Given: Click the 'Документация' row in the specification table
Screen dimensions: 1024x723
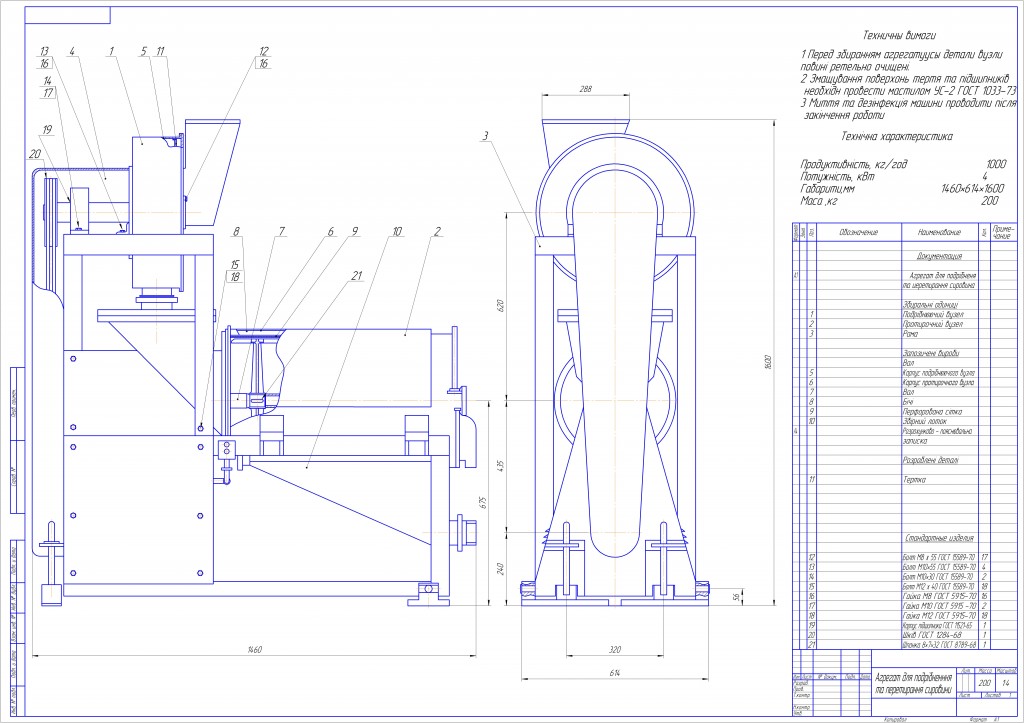Looking at the screenshot, I should (x=931, y=257).
